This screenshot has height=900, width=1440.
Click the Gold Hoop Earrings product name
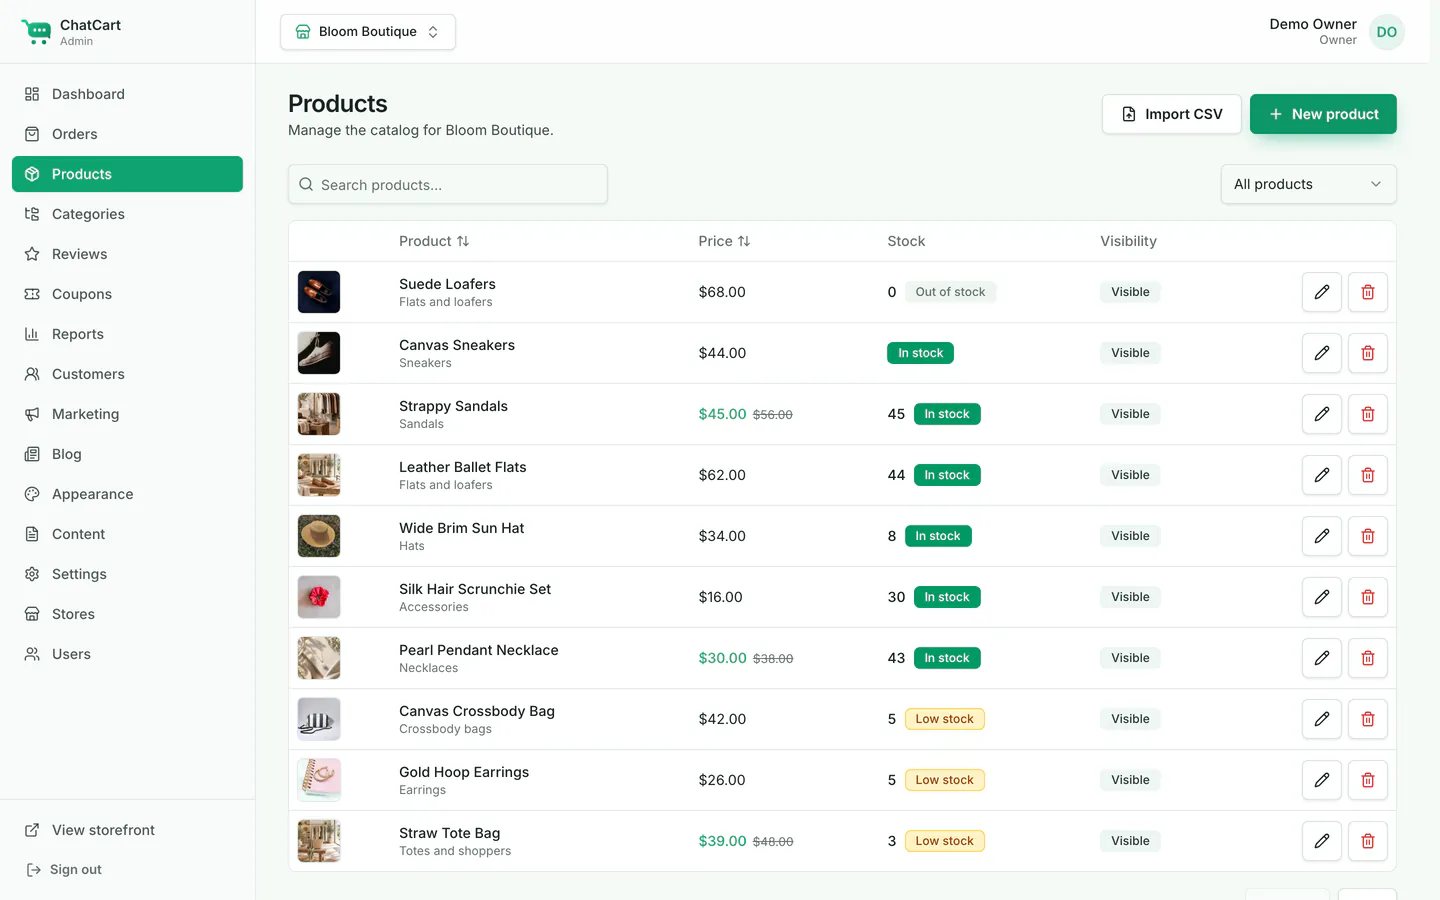point(464,772)
